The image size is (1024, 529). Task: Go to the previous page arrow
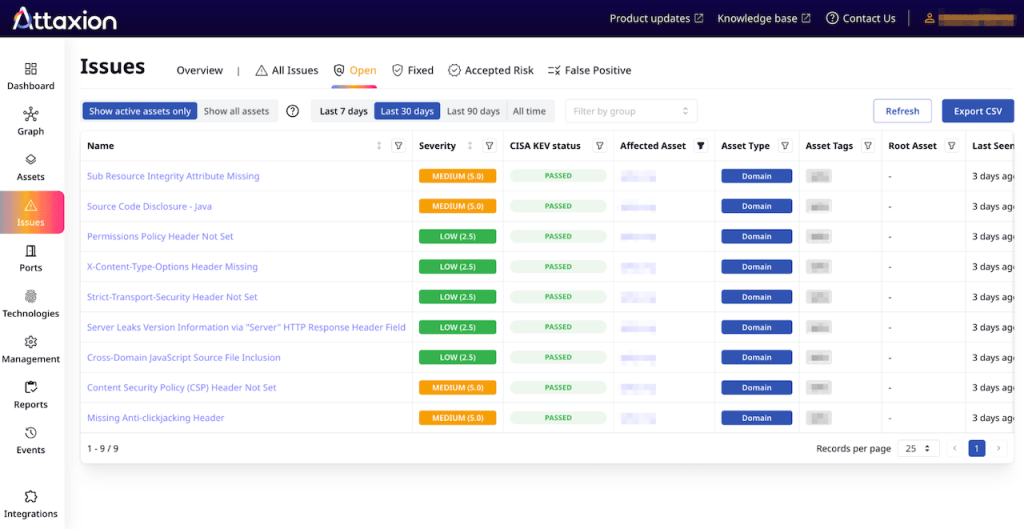pyautogui.click(x=955, y=449)
